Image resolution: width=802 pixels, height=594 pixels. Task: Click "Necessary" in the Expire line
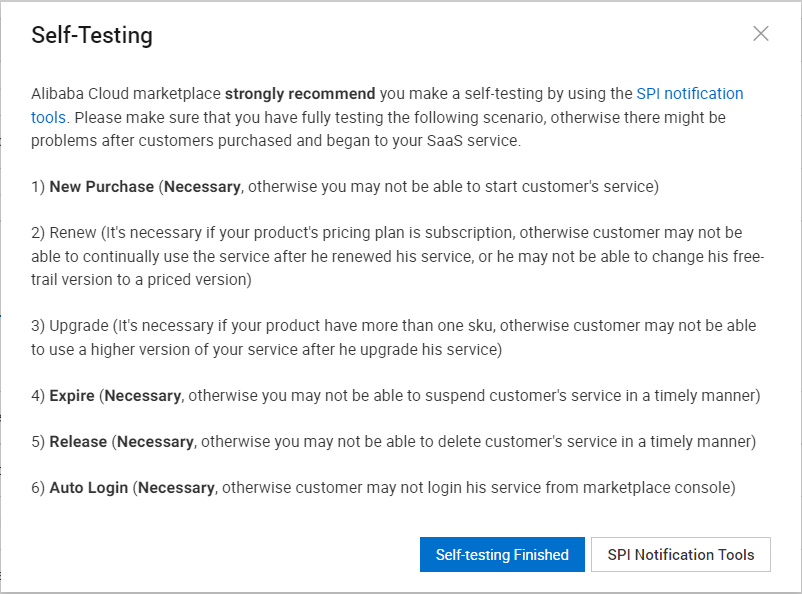(x=143, y=396)
